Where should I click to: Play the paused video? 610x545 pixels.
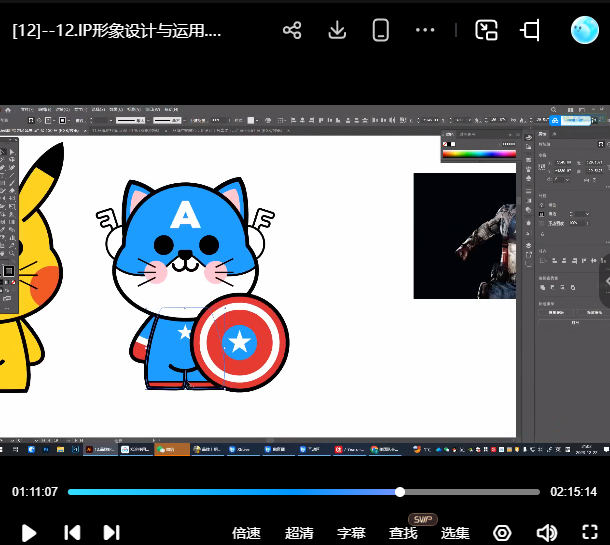(x=29, y=533)
